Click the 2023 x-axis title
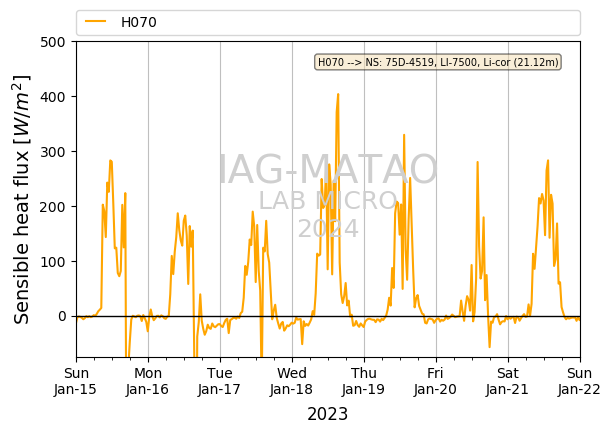Viewport: 611px width, 434px height. pos(327,414)
